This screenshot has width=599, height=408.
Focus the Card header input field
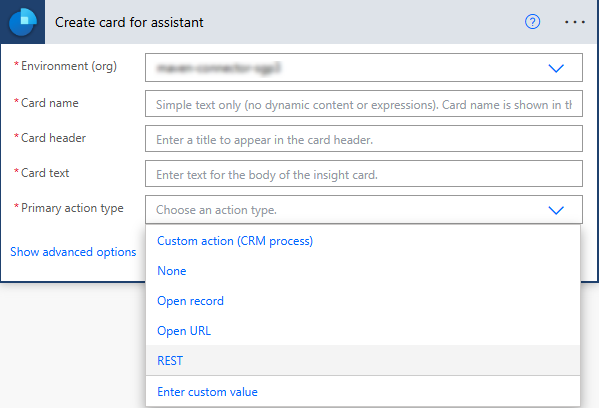(x=364, y=139)
